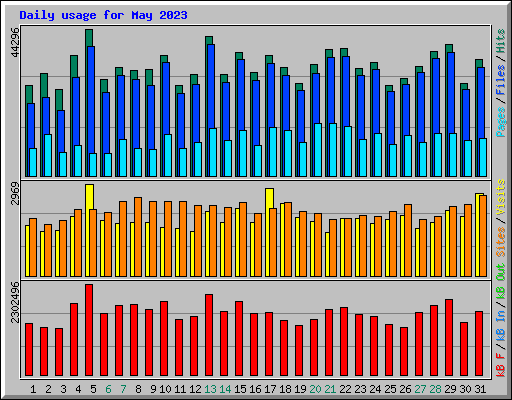Click the green 'Hits' legend label
Screen dimensions: 512x400
click(501, 41)
